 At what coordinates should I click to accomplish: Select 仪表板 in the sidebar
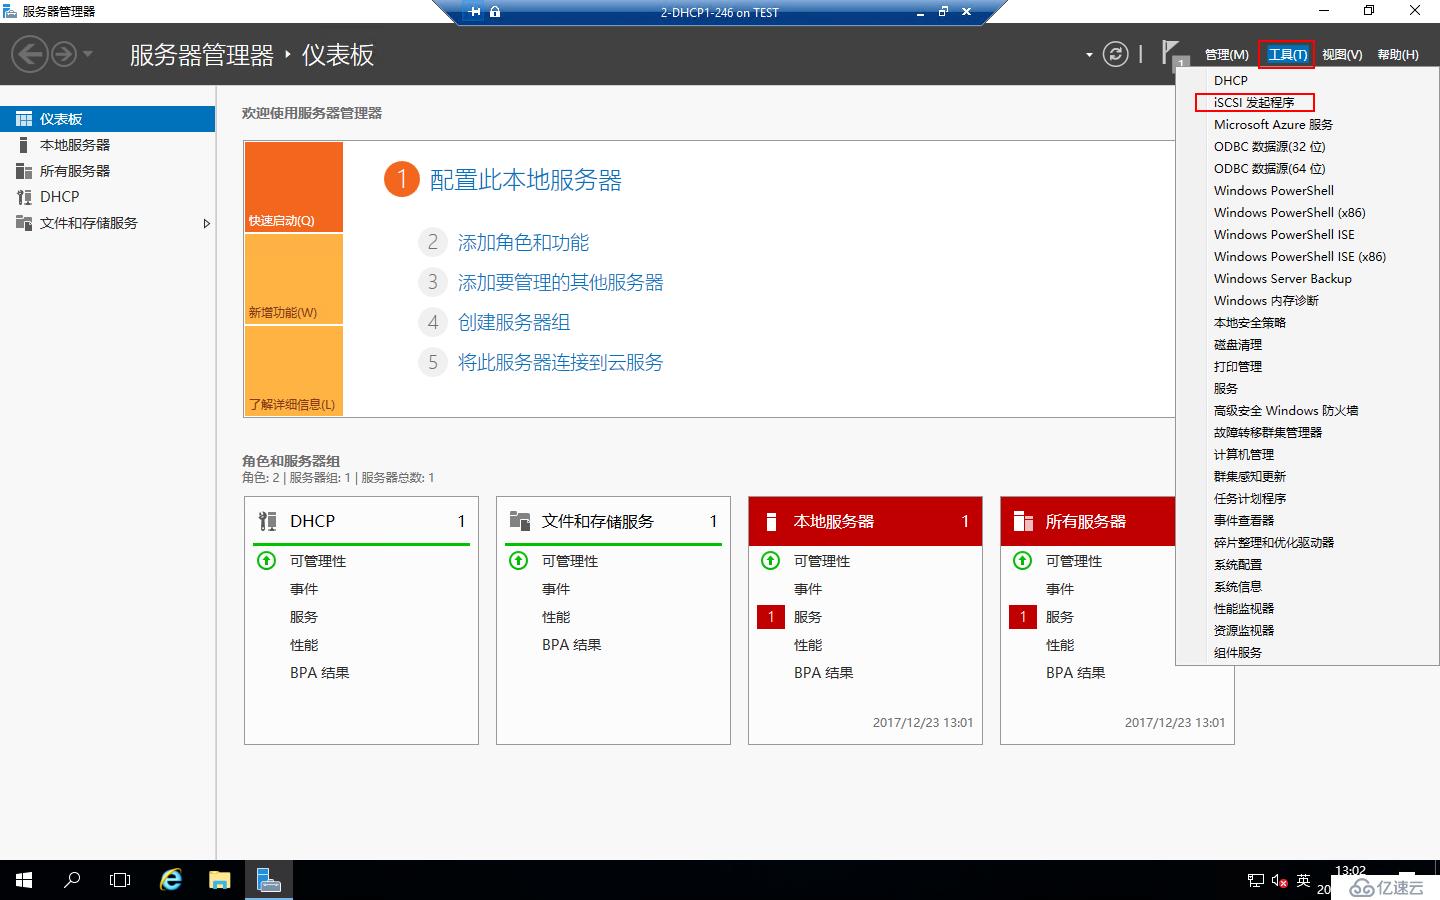click(108, 119)
